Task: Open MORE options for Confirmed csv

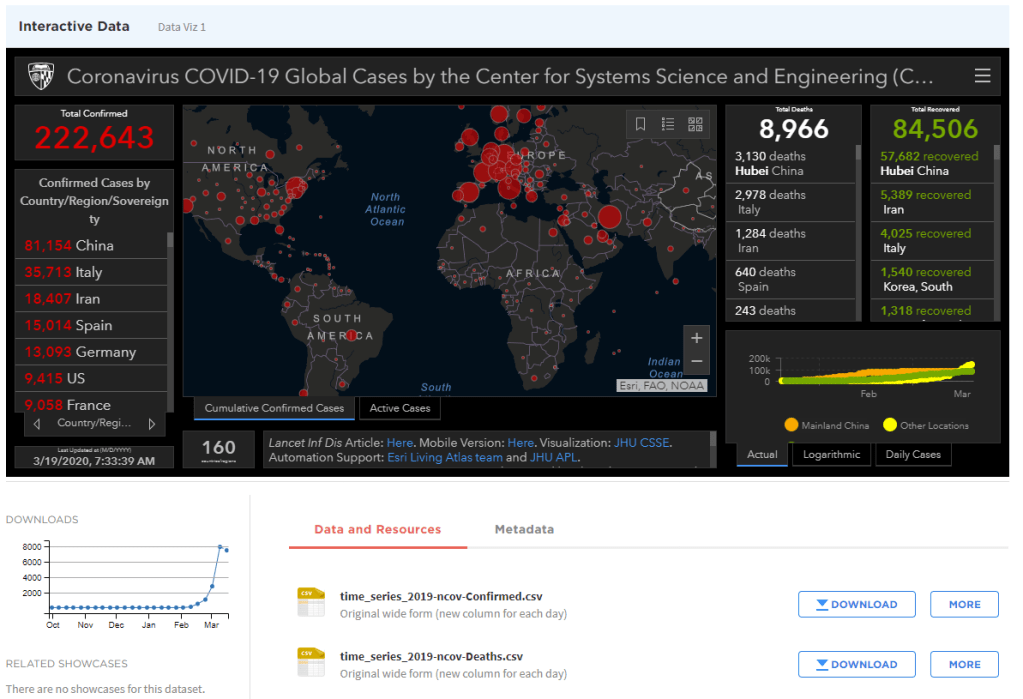Action: coord(964,604)
